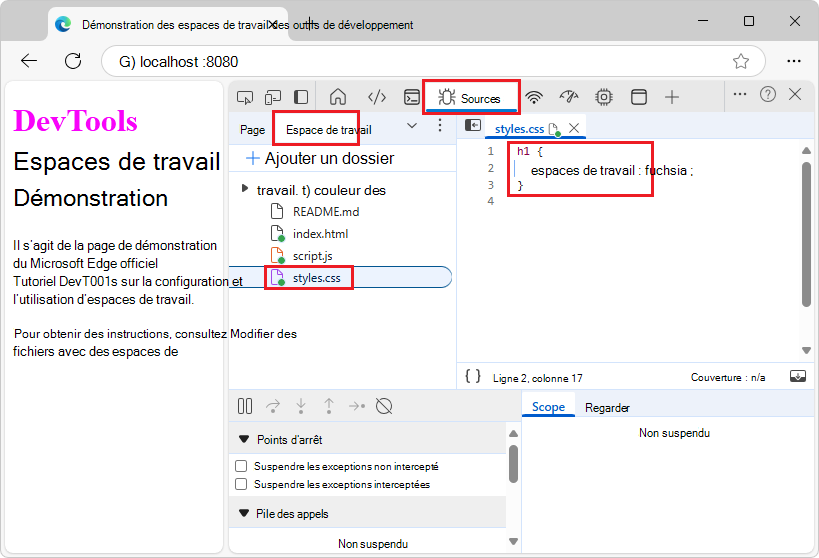Open index.html in the file tree
This screenshot has height=558, width=819.
[309, 234]
